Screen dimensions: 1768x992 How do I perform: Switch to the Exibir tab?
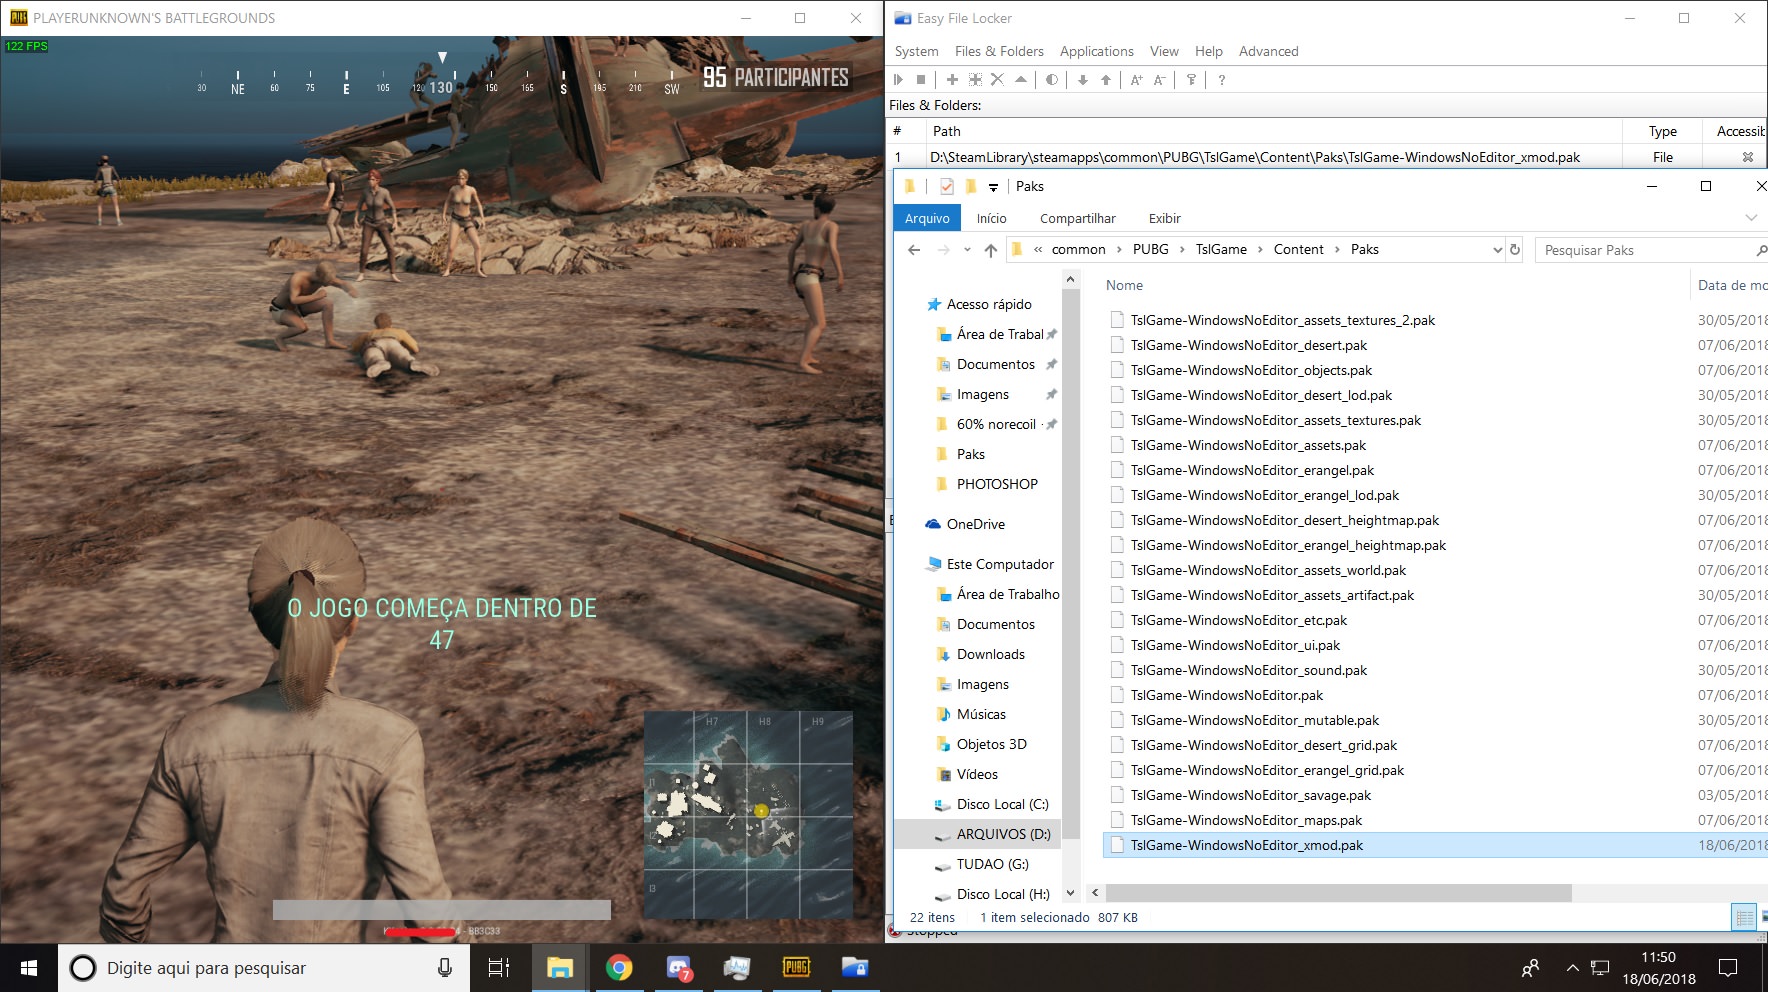[x=1164, y=218]
